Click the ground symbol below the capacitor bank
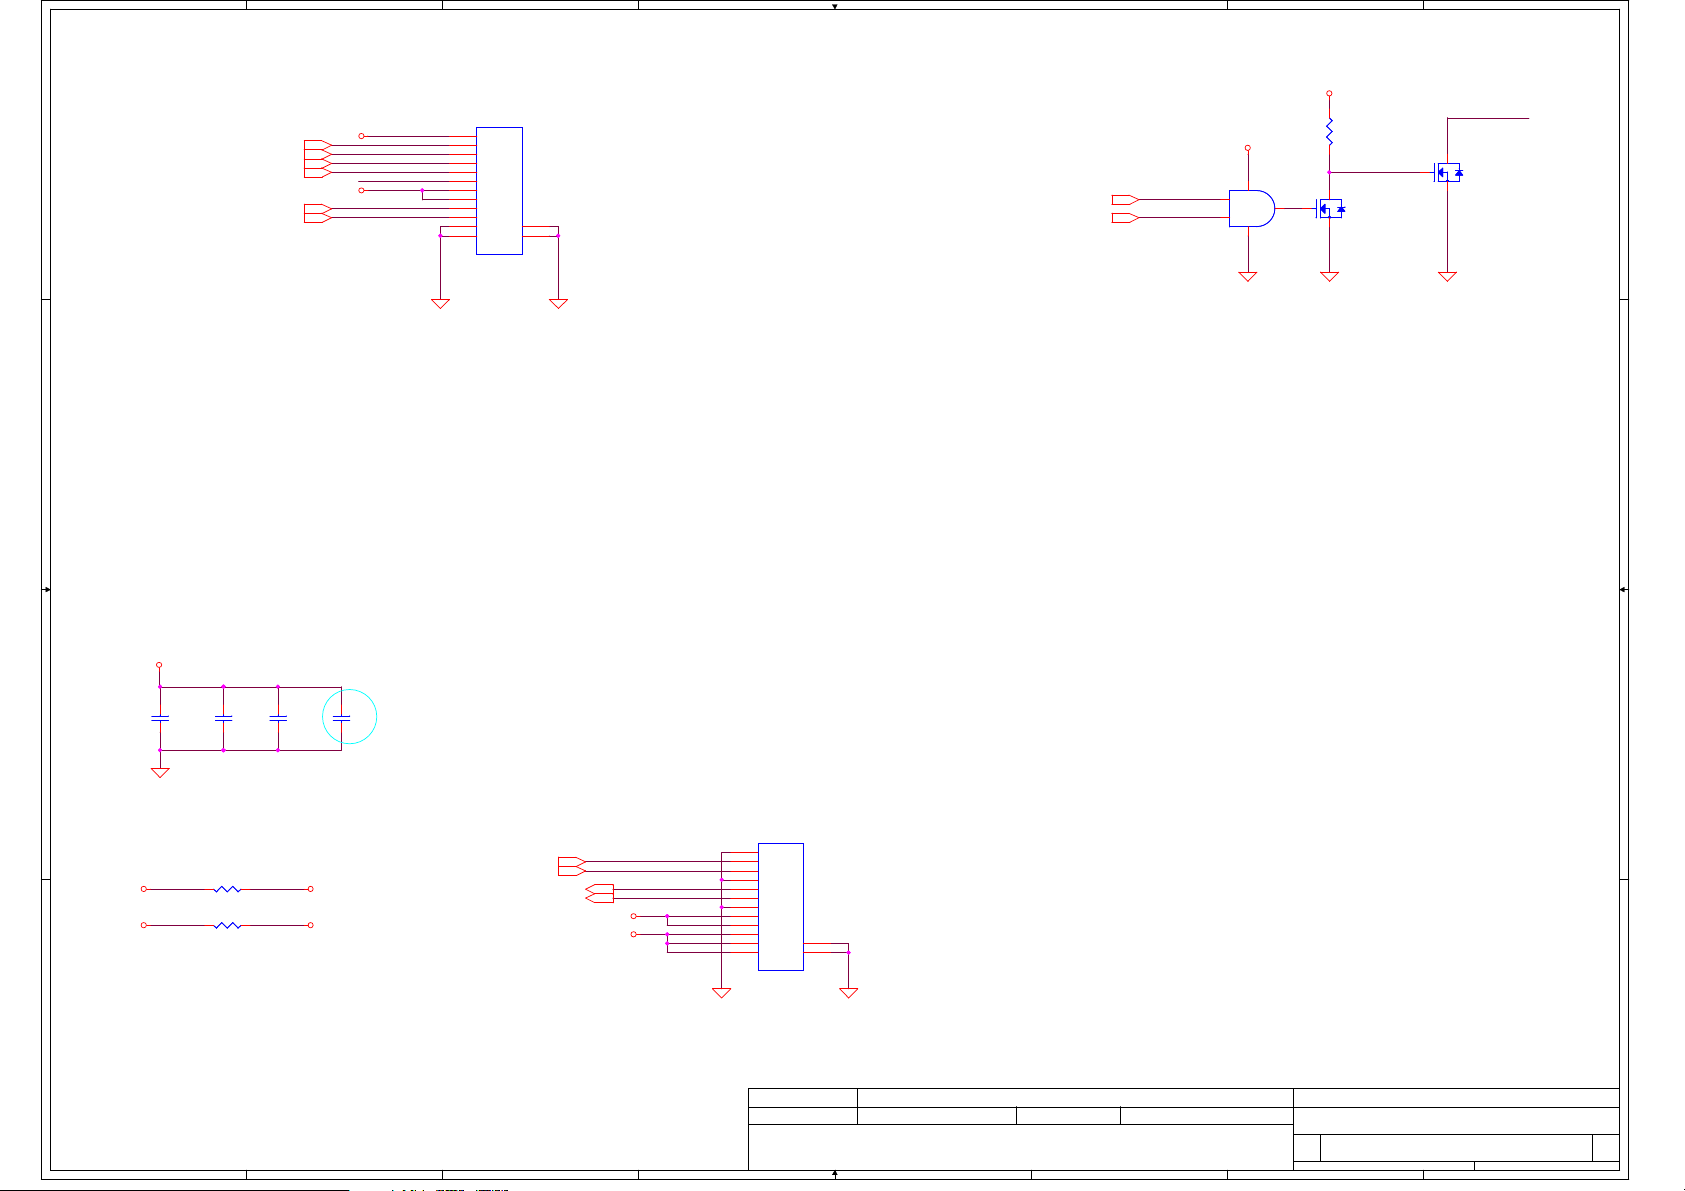 click(x=159, y=772)
